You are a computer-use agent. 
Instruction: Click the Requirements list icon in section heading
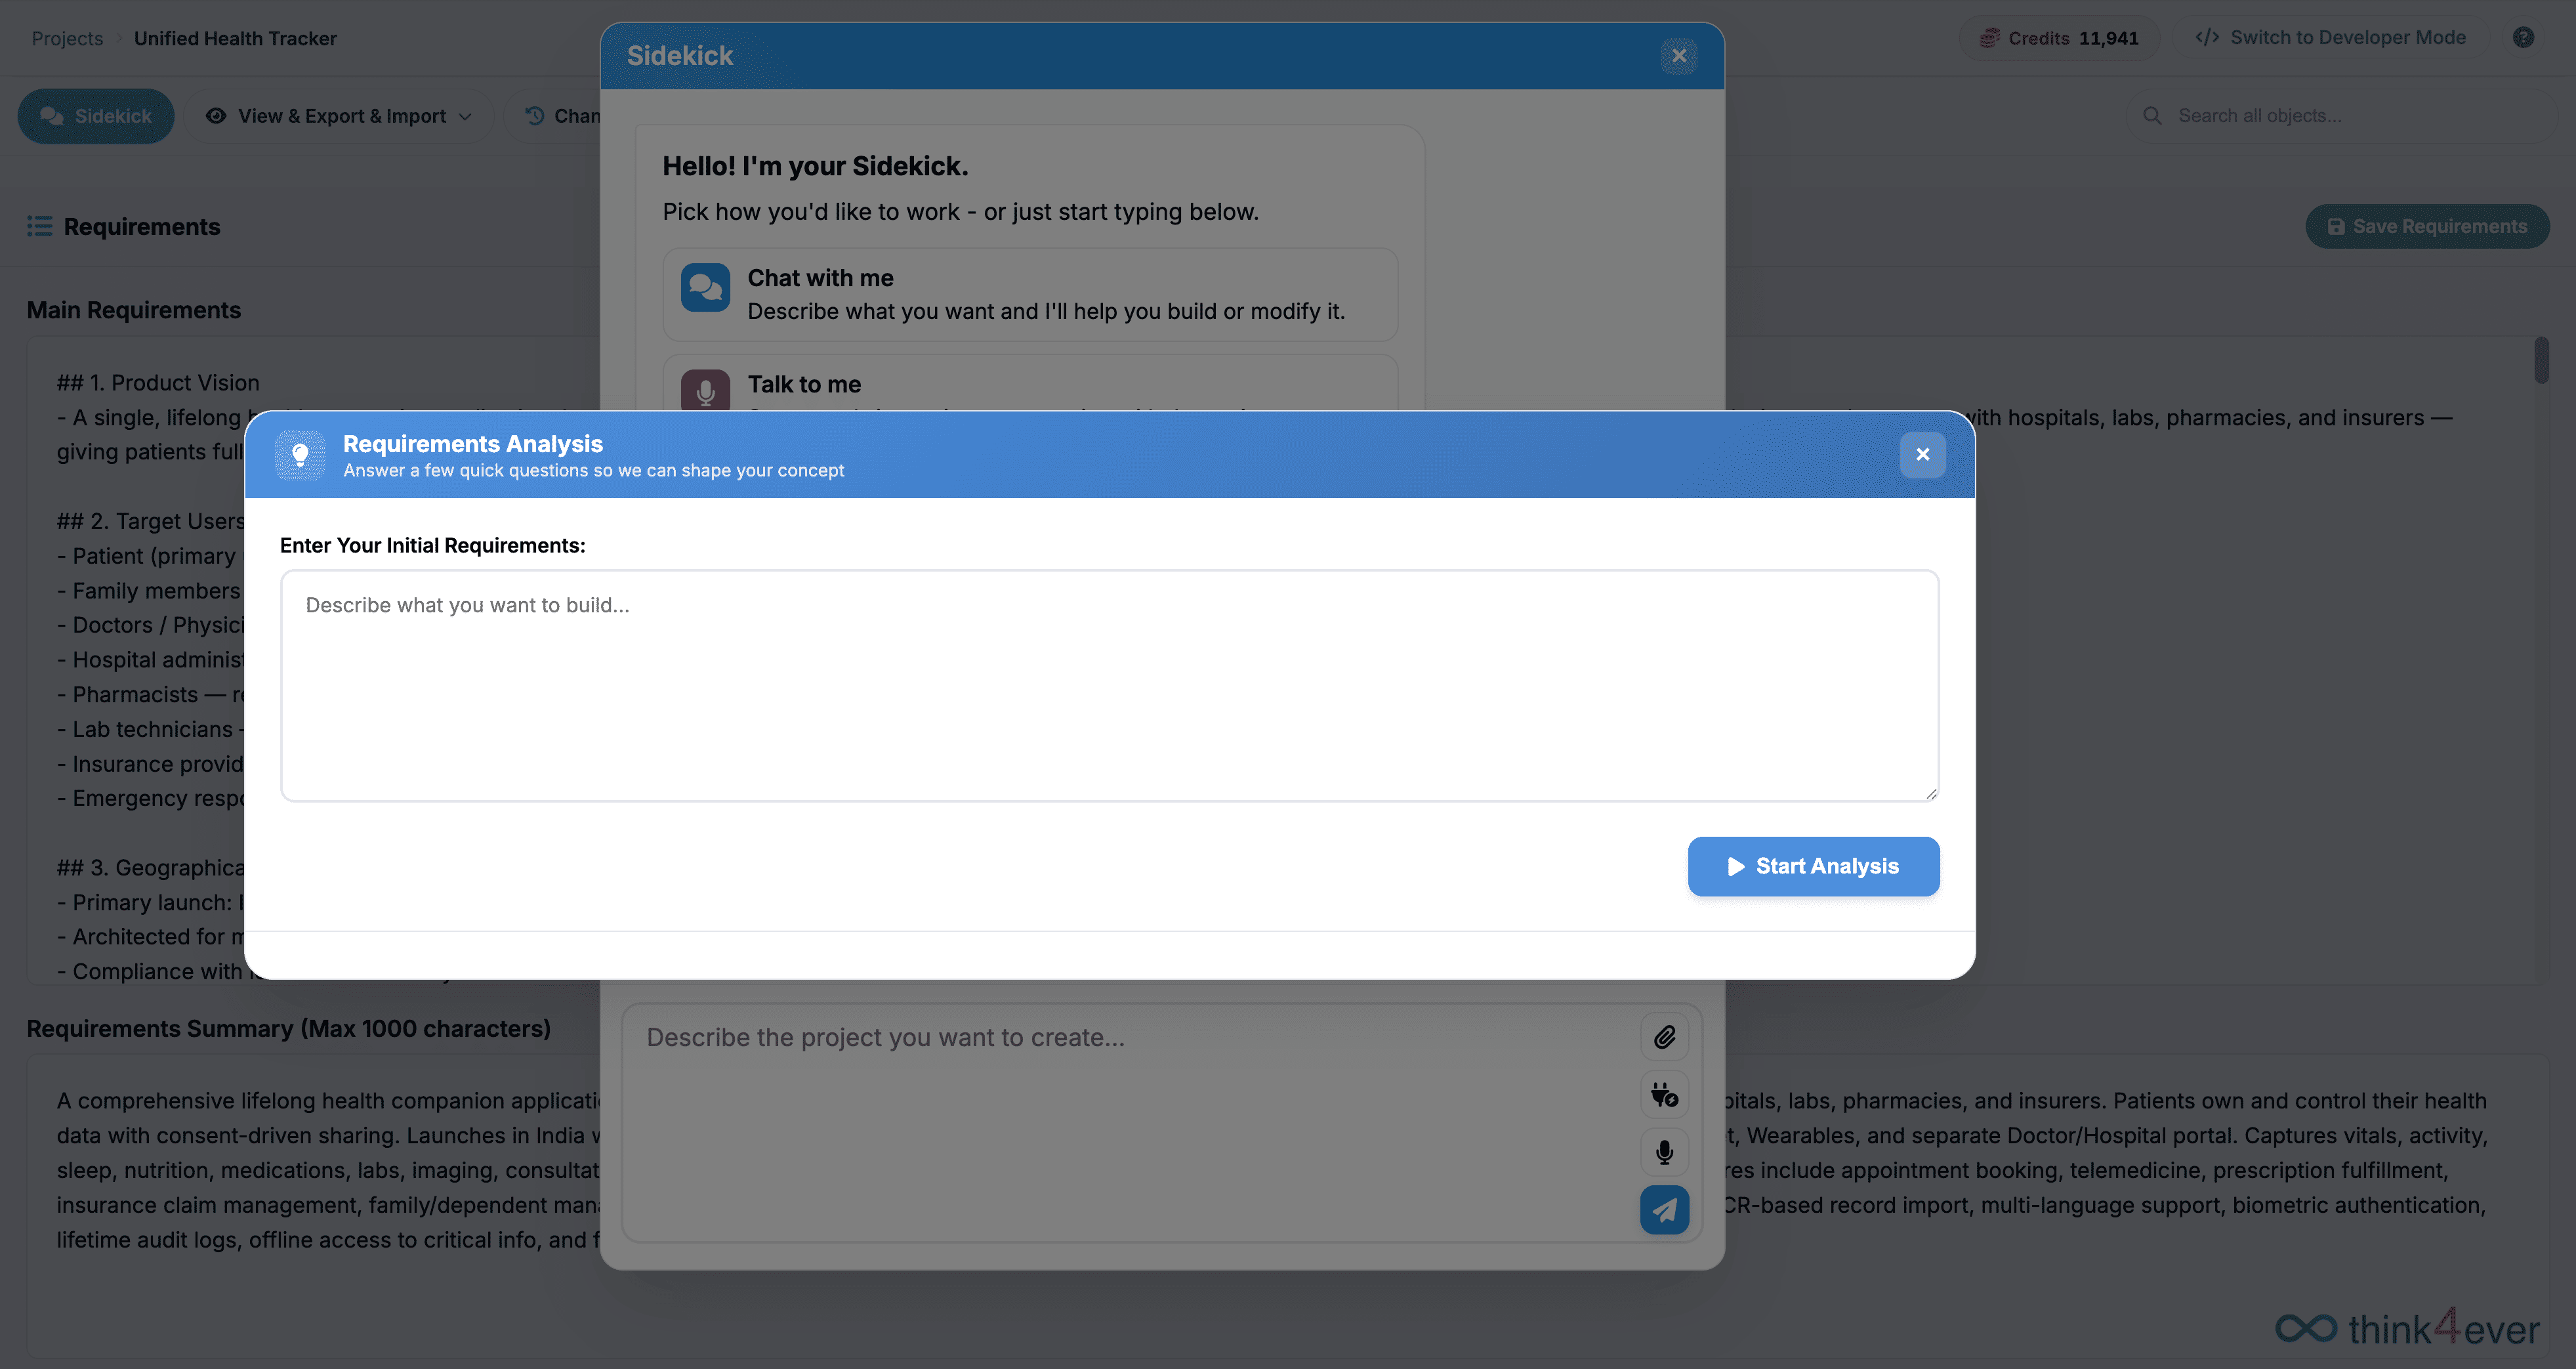39,226
